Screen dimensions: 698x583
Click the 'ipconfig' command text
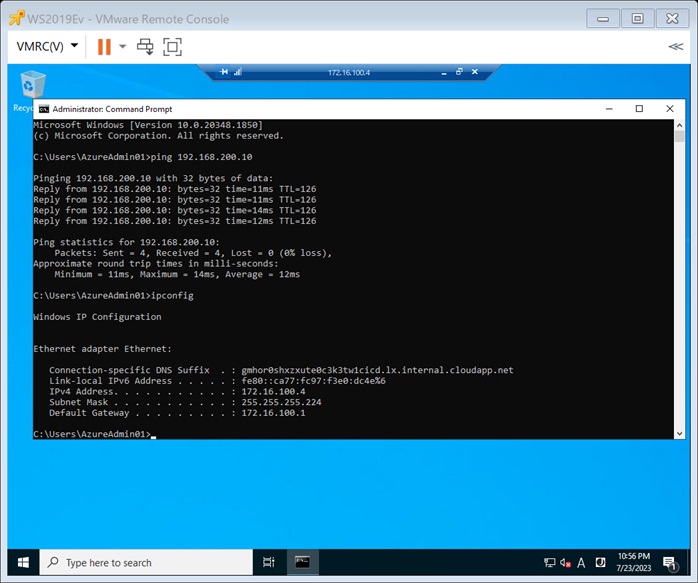[x=172, y=296]
